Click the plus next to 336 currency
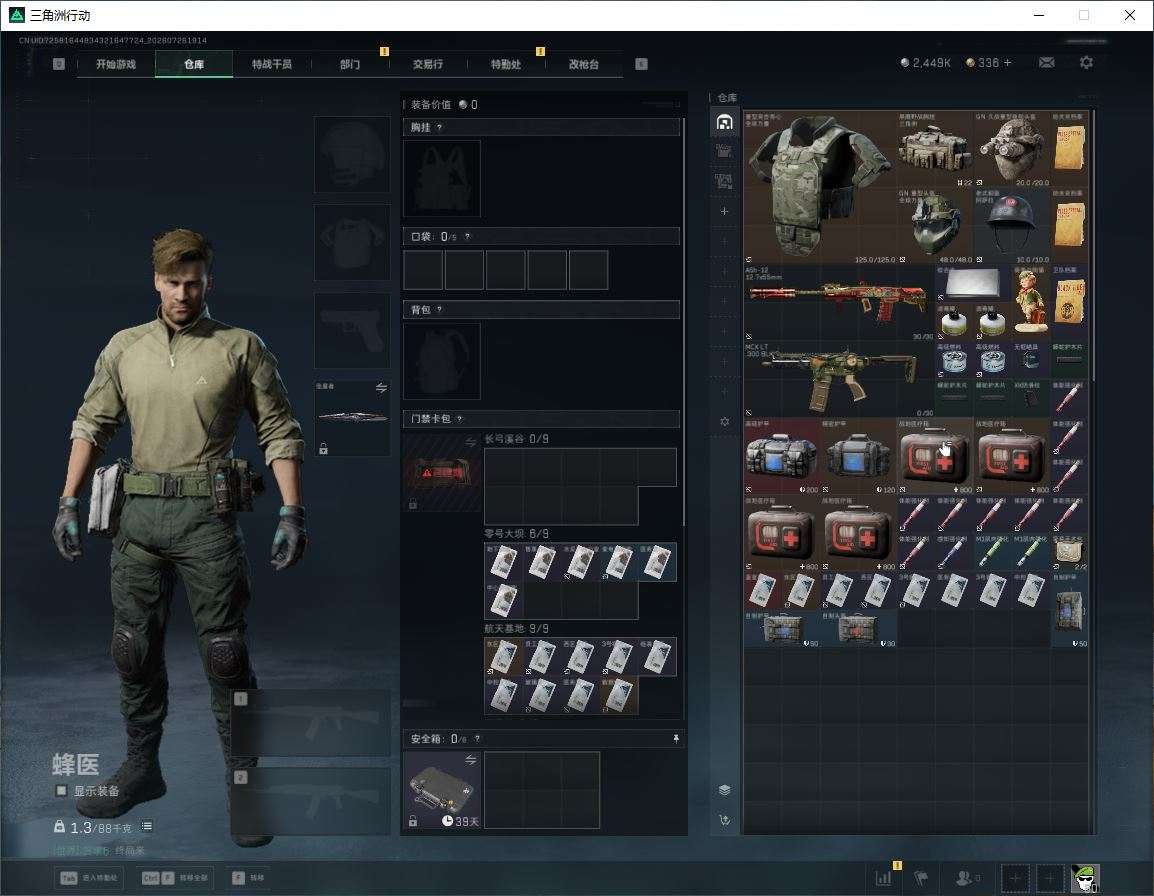Viewport: 1154px width, 896px height. point(1008,63)
